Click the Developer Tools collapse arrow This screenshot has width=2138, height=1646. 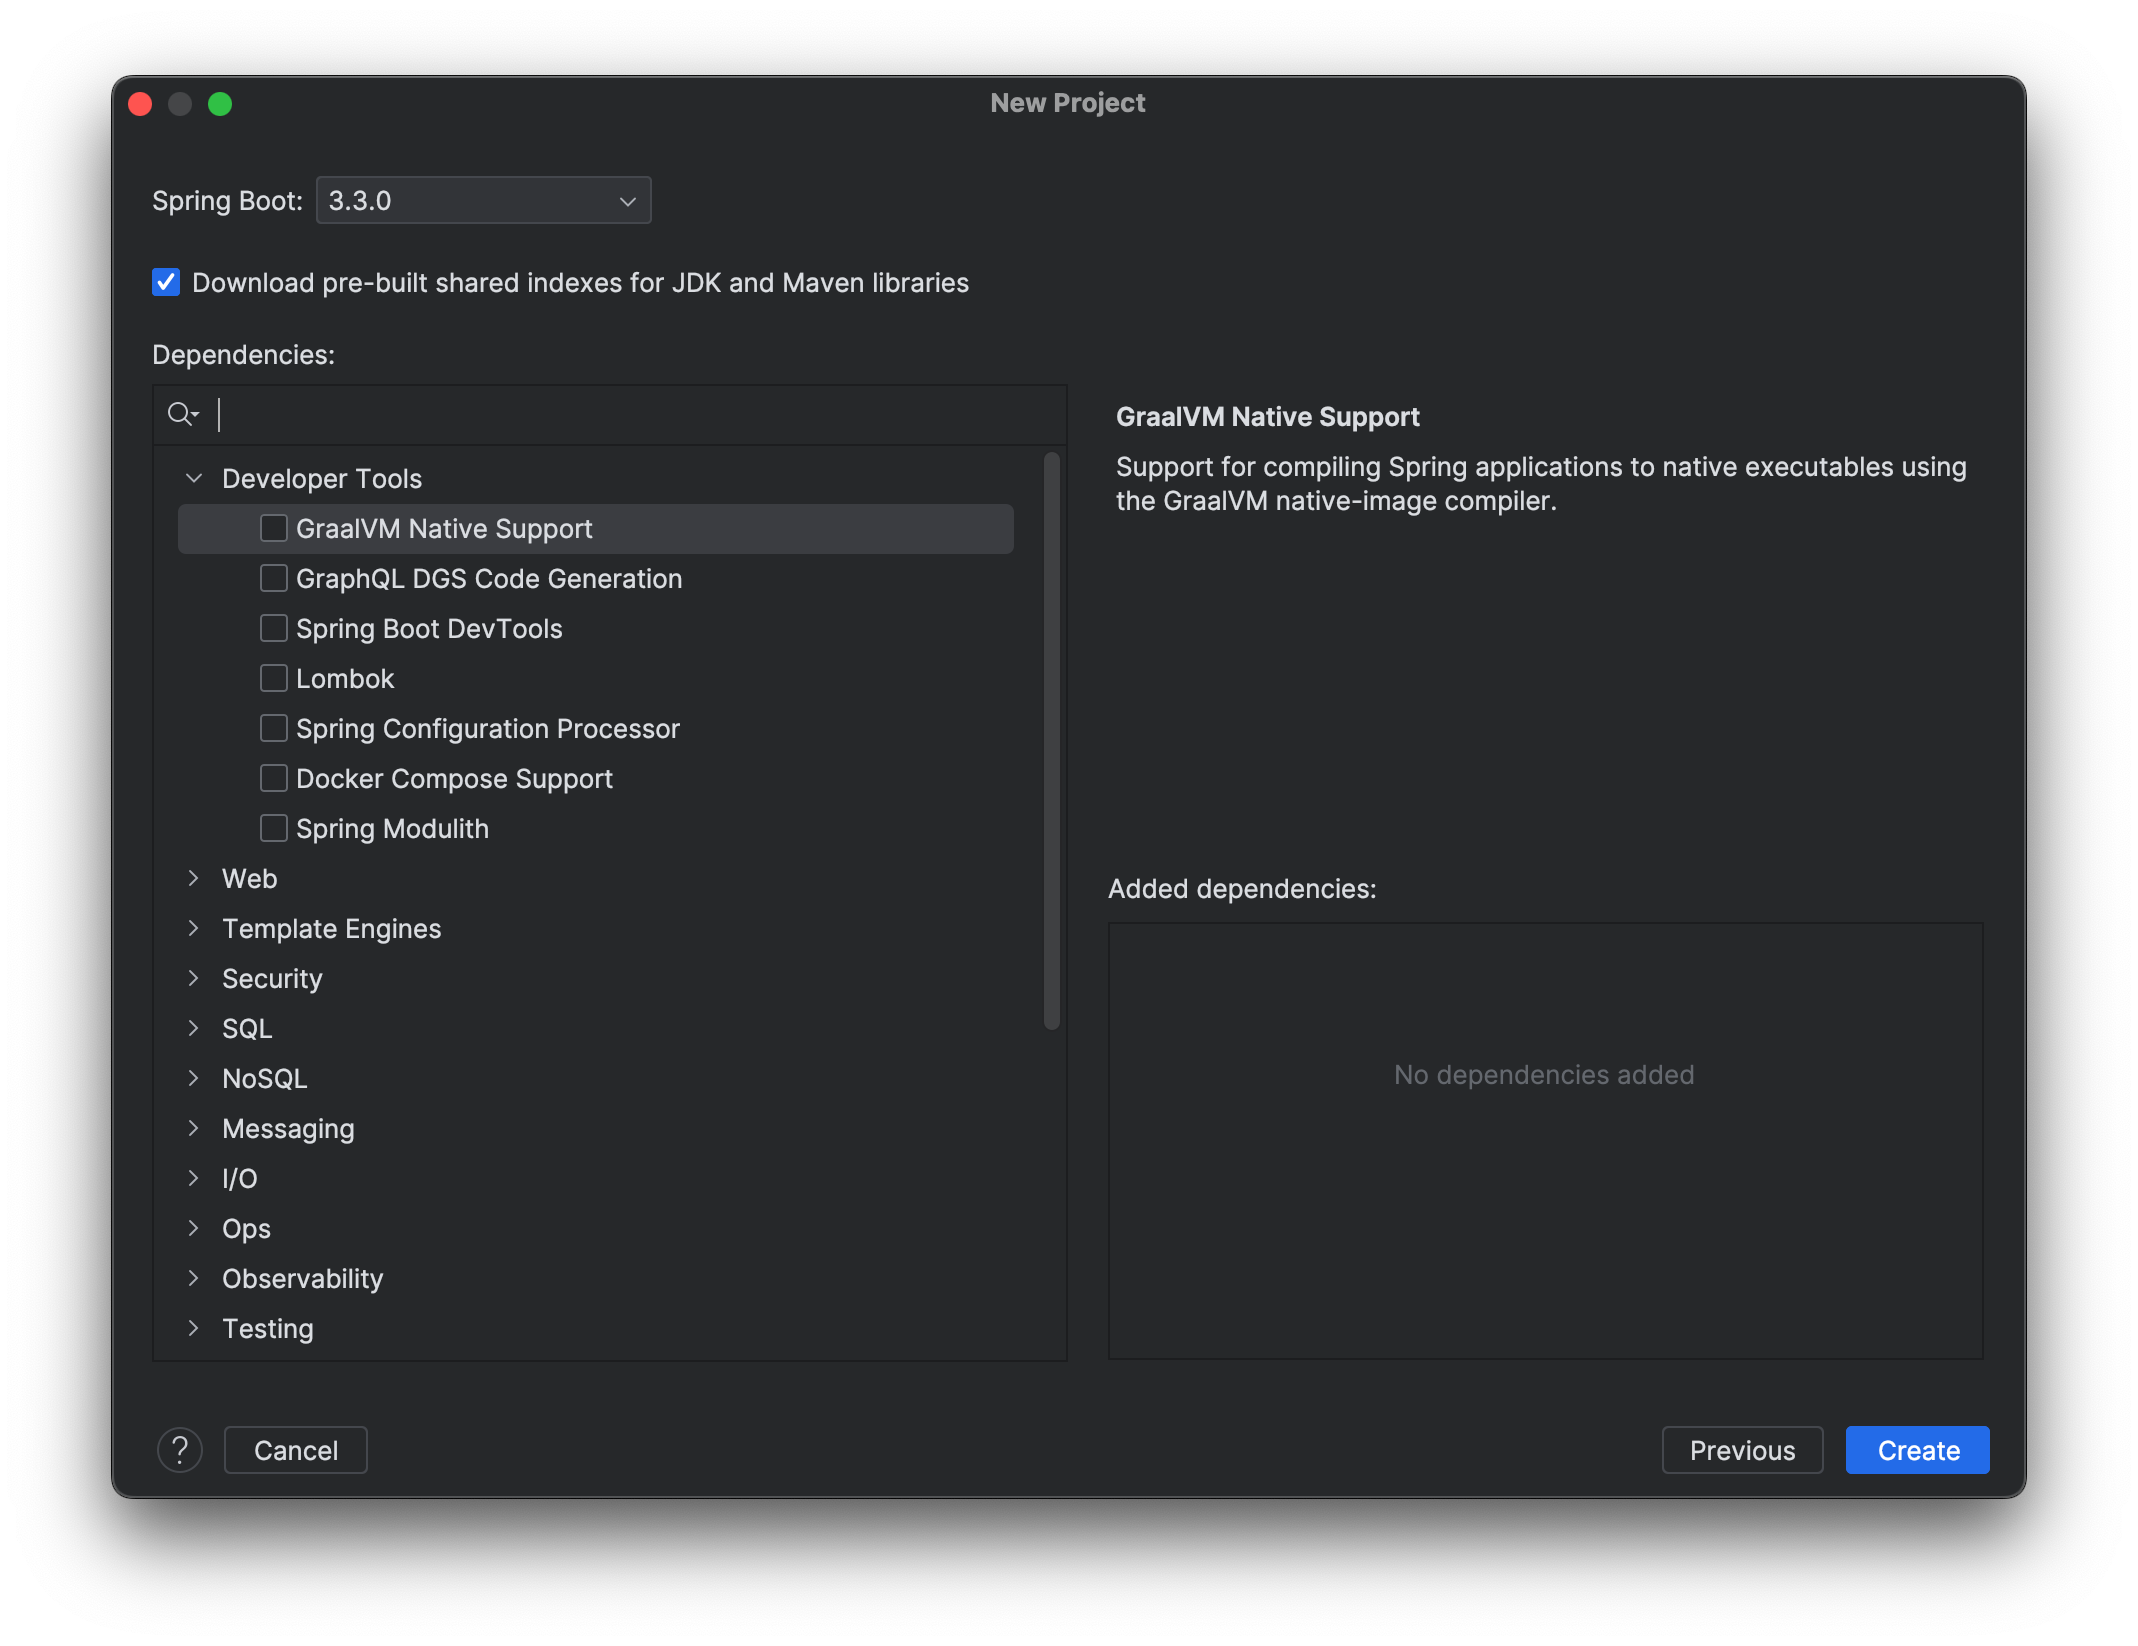[194, 477]
